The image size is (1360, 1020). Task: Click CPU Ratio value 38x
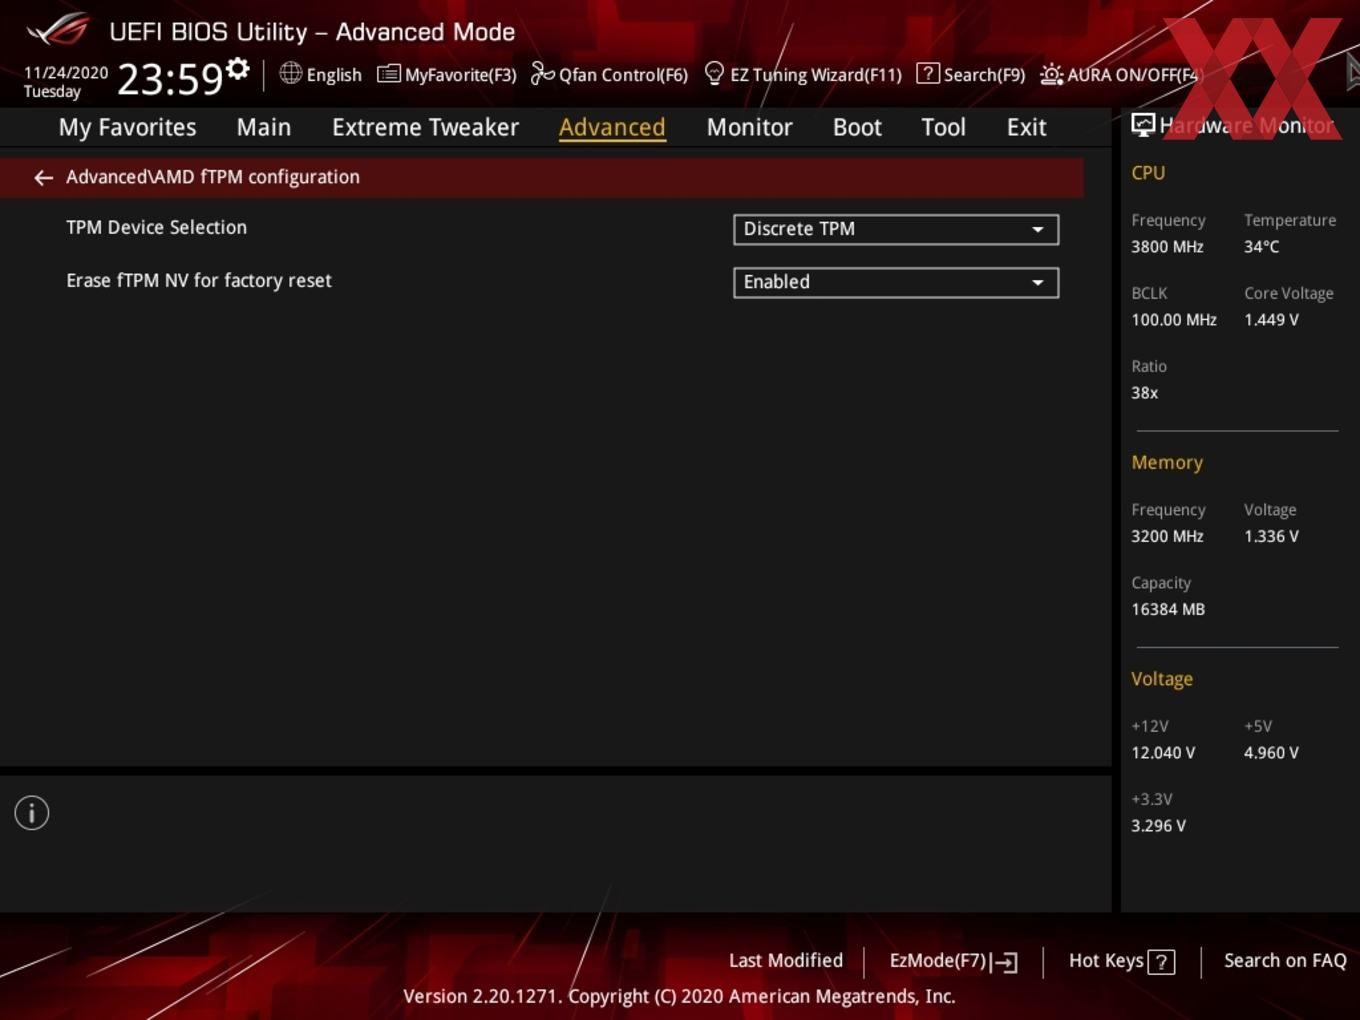click(x=1144, y=393)
